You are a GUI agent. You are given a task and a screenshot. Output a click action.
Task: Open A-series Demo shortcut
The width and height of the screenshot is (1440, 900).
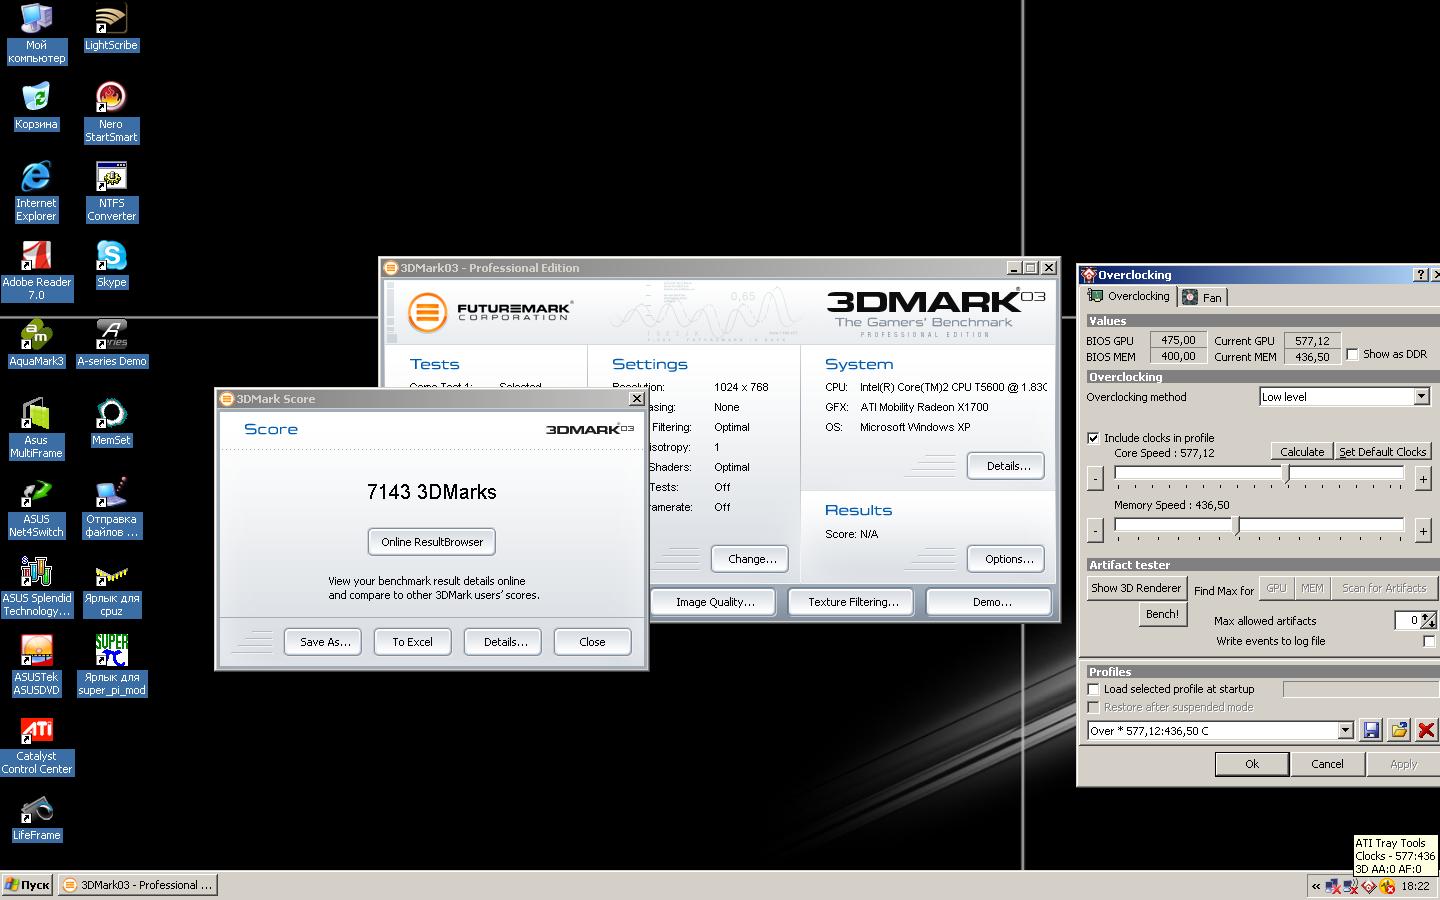point(111,343)
